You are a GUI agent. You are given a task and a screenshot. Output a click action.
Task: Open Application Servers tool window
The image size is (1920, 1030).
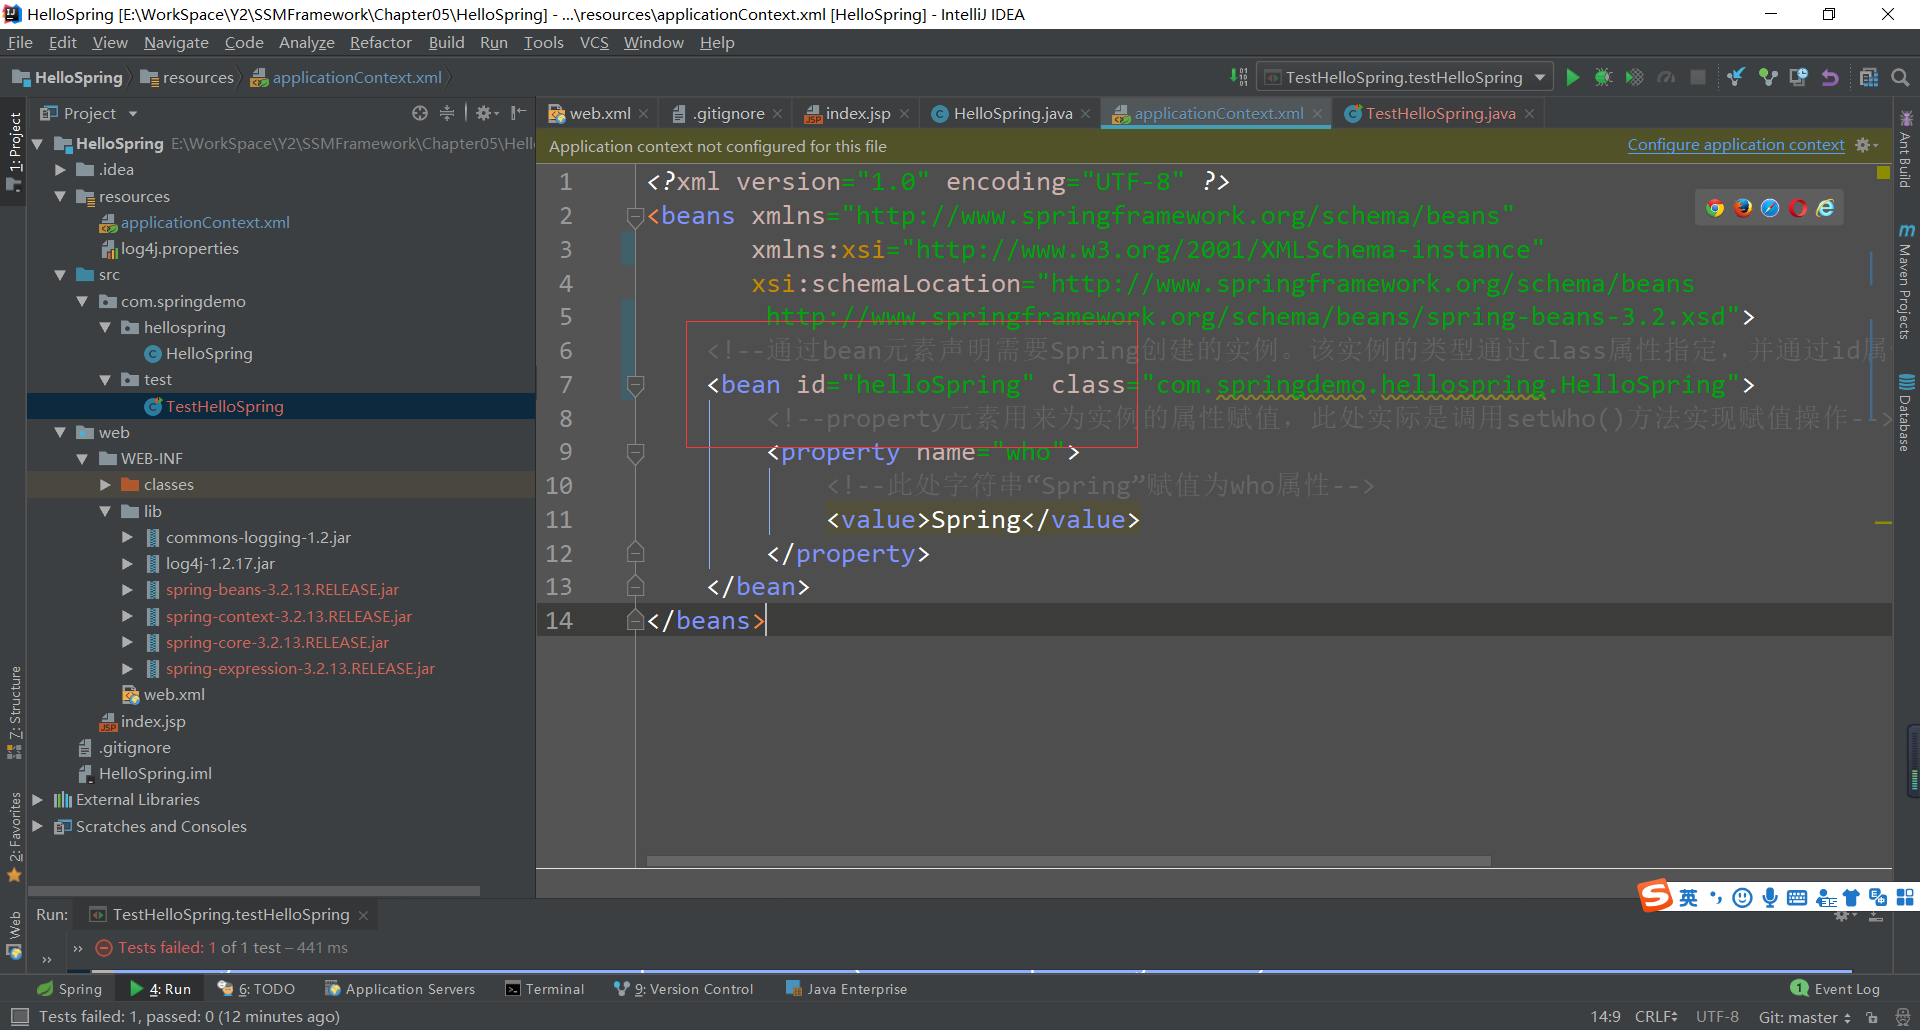coord(400,989)
